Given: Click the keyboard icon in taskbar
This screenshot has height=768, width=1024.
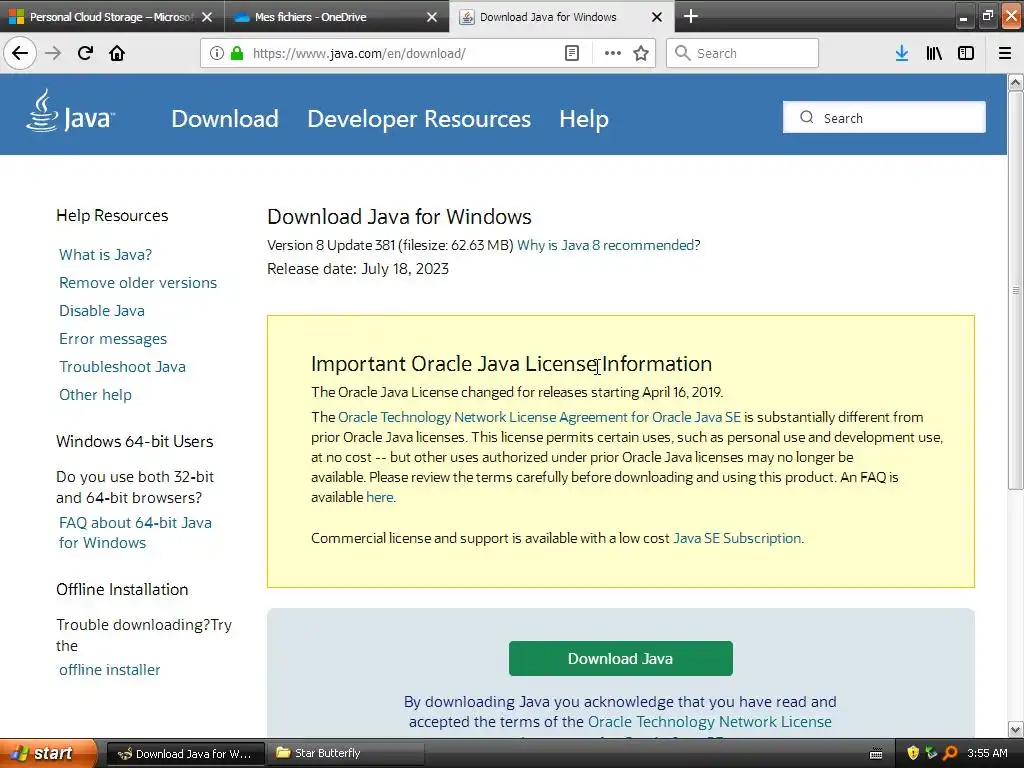Looking at the screenshot, I should coord(876,754).
